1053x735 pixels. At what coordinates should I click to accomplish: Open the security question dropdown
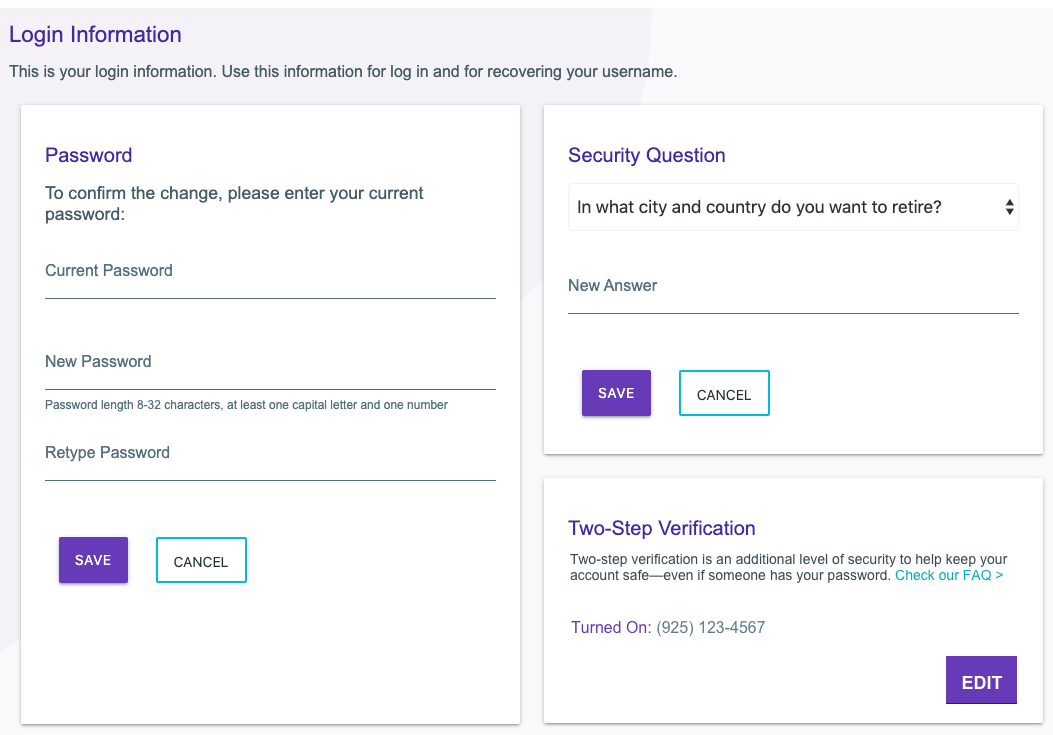tap(793, 207)
